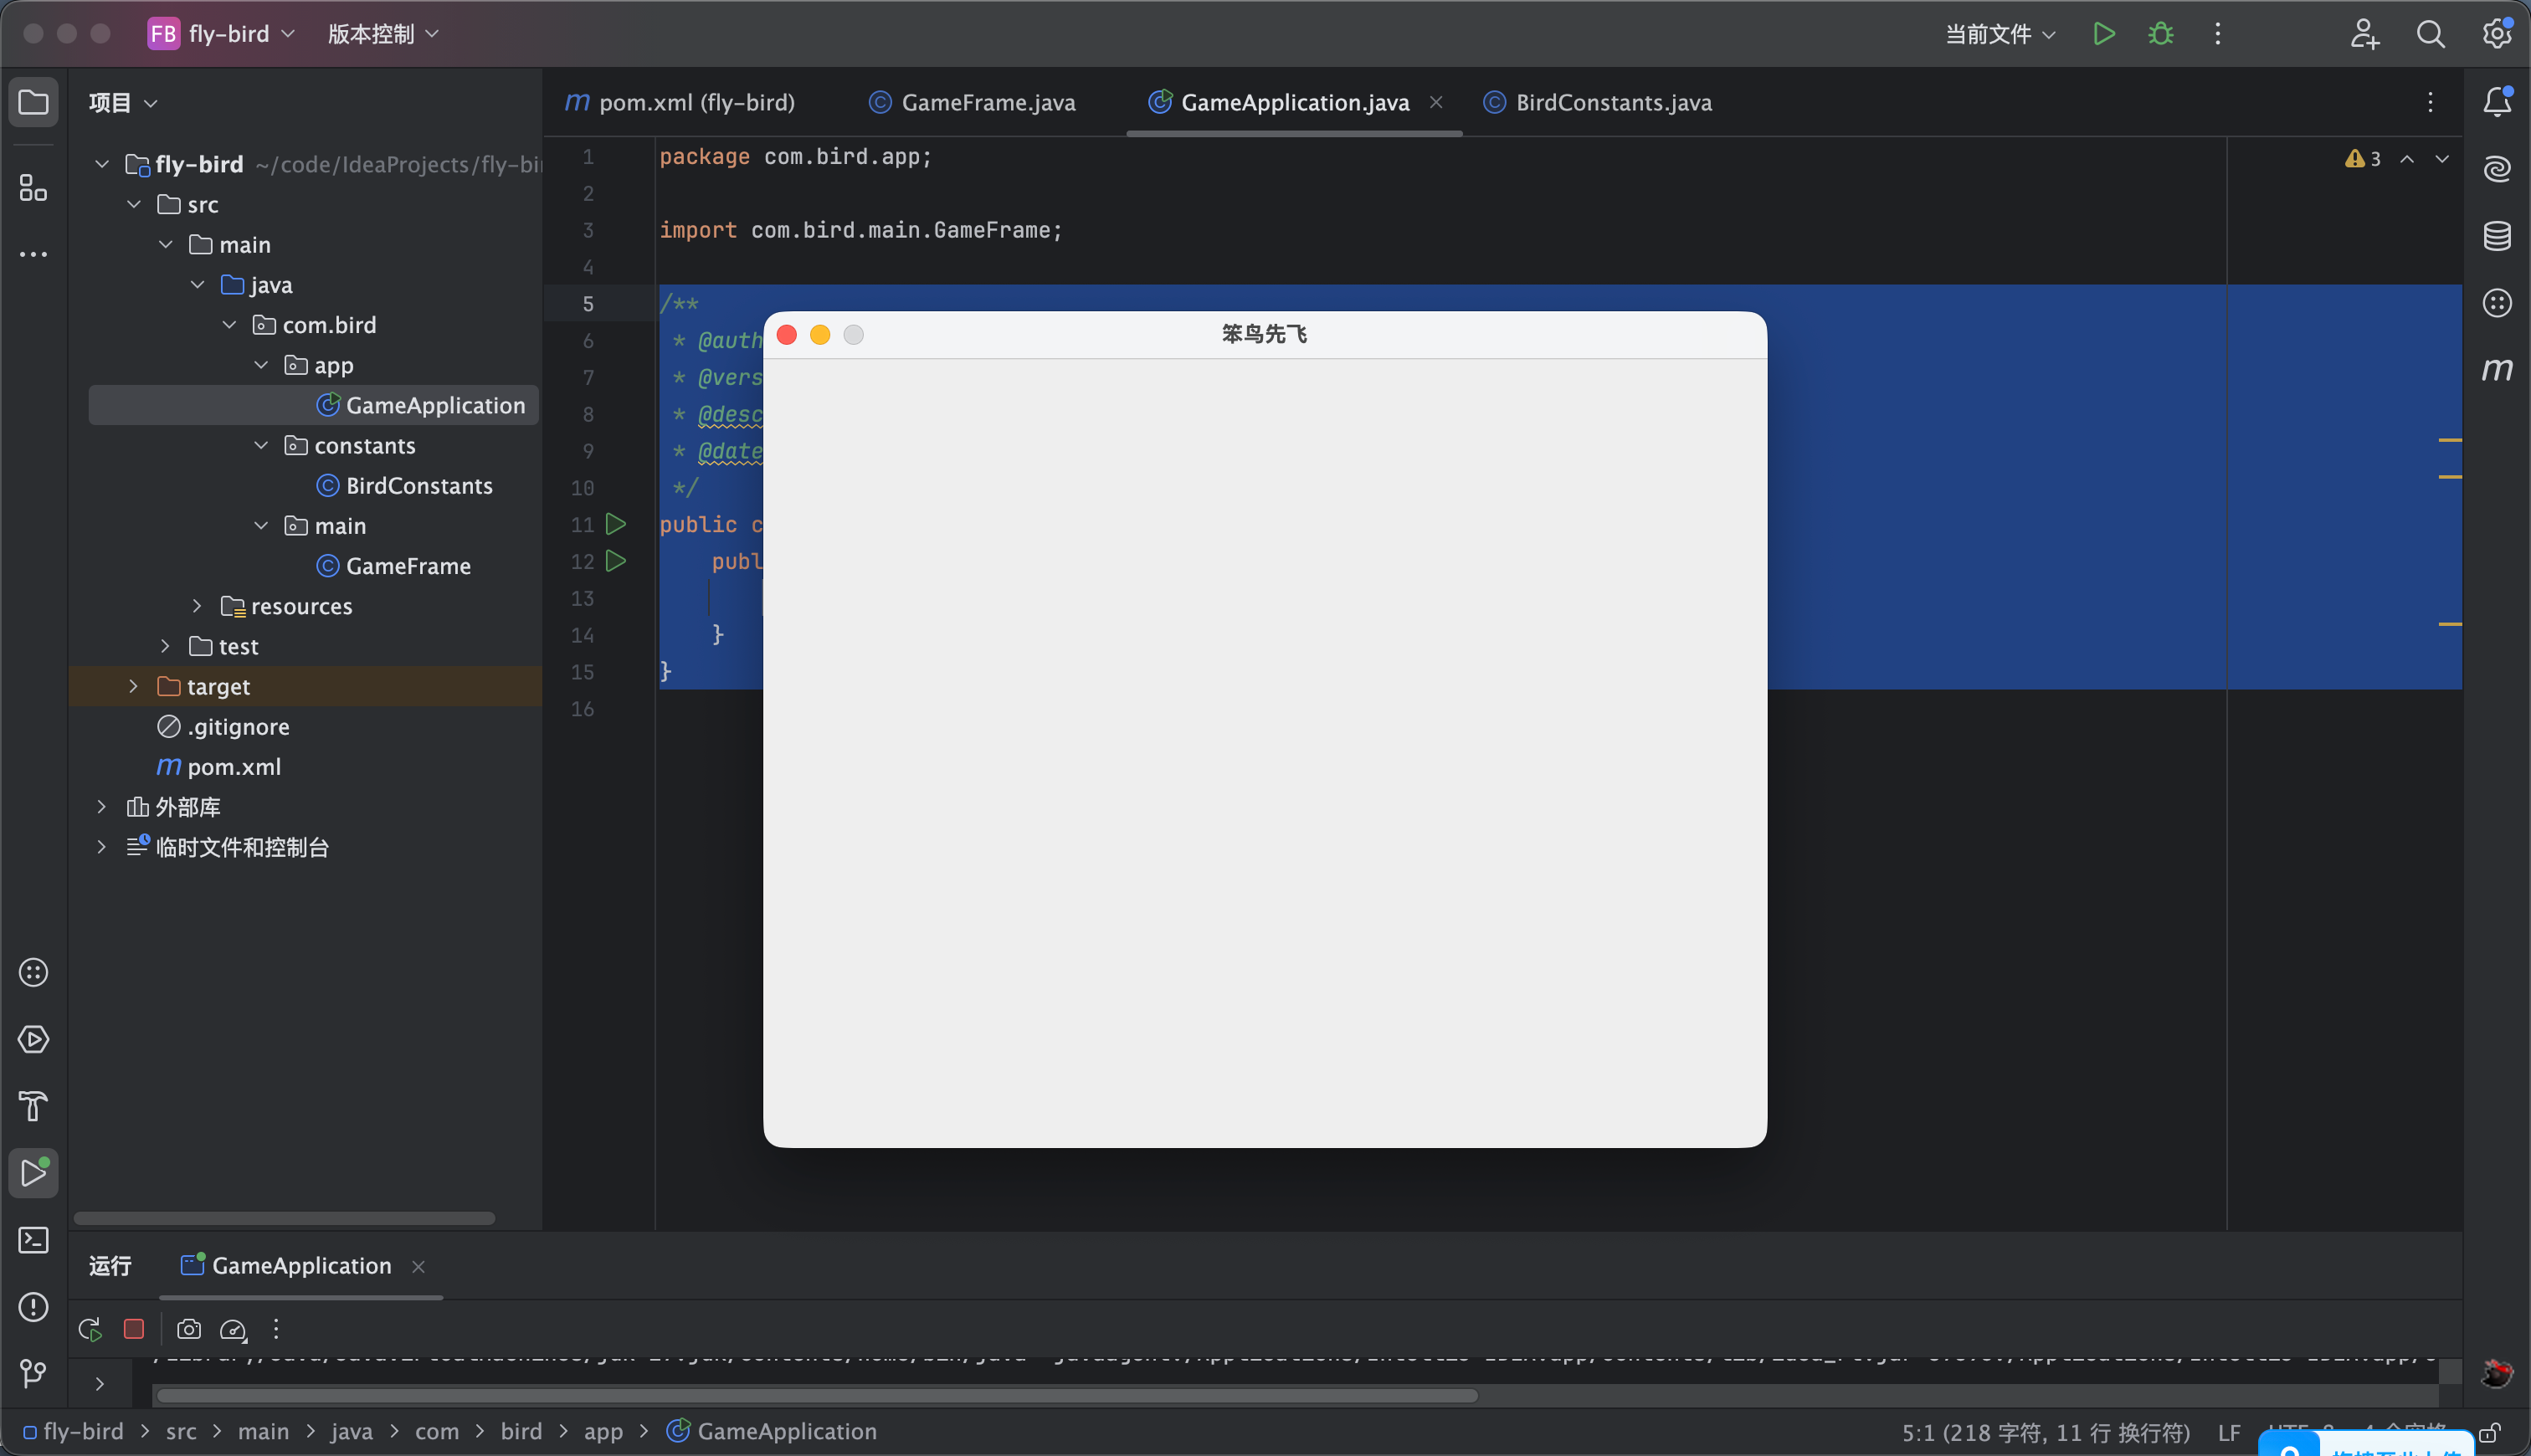
Task: Expand the target folder
Action: (133, 686)
